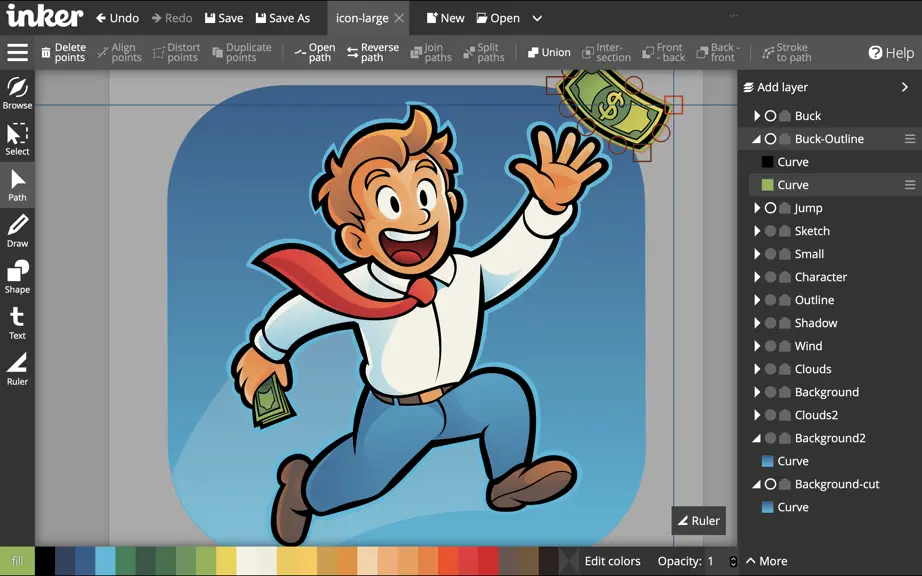Pick the yellow color swatch
Screen dimensions: 922x576
pyautogui.click(x=226, y=561)
